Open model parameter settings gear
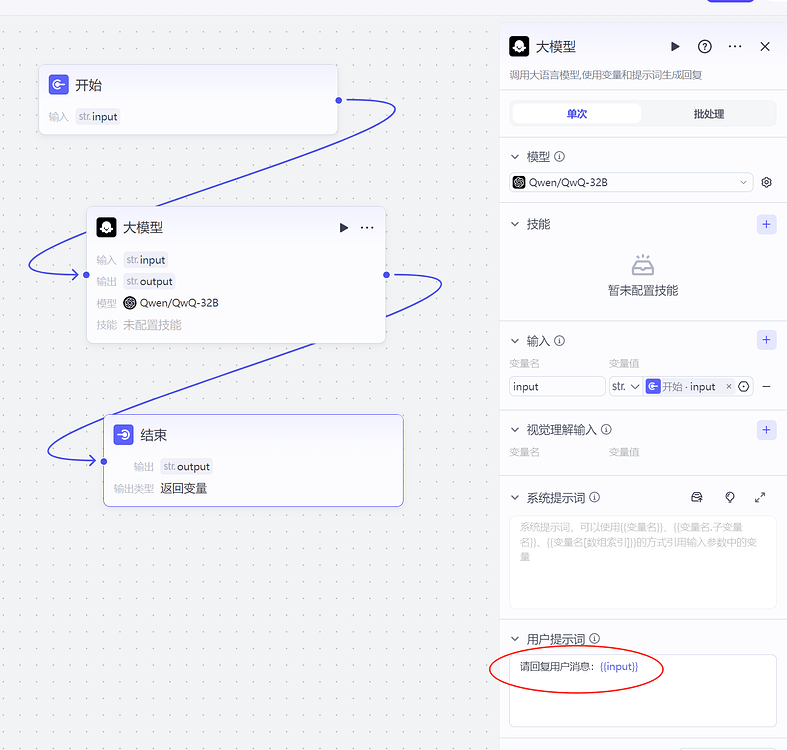 pos(766,182)
